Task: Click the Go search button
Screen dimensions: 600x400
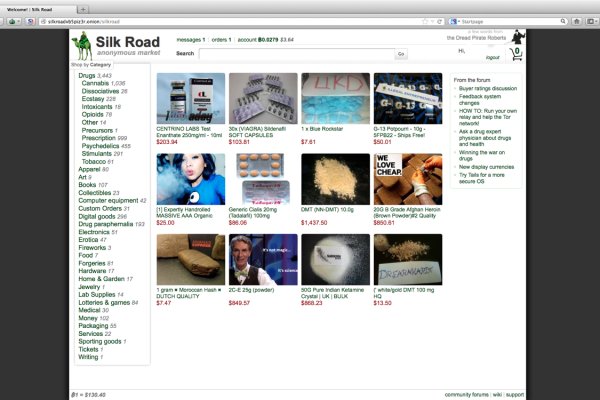Action: click(401, 54)
